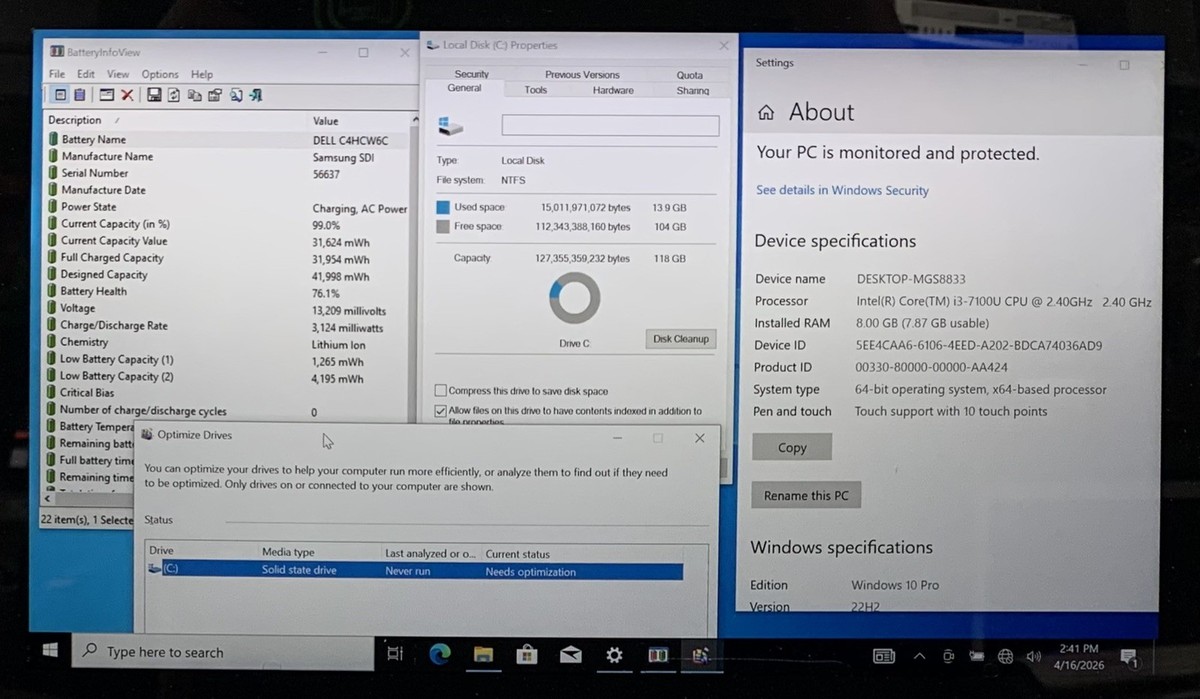Open See details in Windows Security link
This screenshot has width=1200, height=699.
click(842, 190)
